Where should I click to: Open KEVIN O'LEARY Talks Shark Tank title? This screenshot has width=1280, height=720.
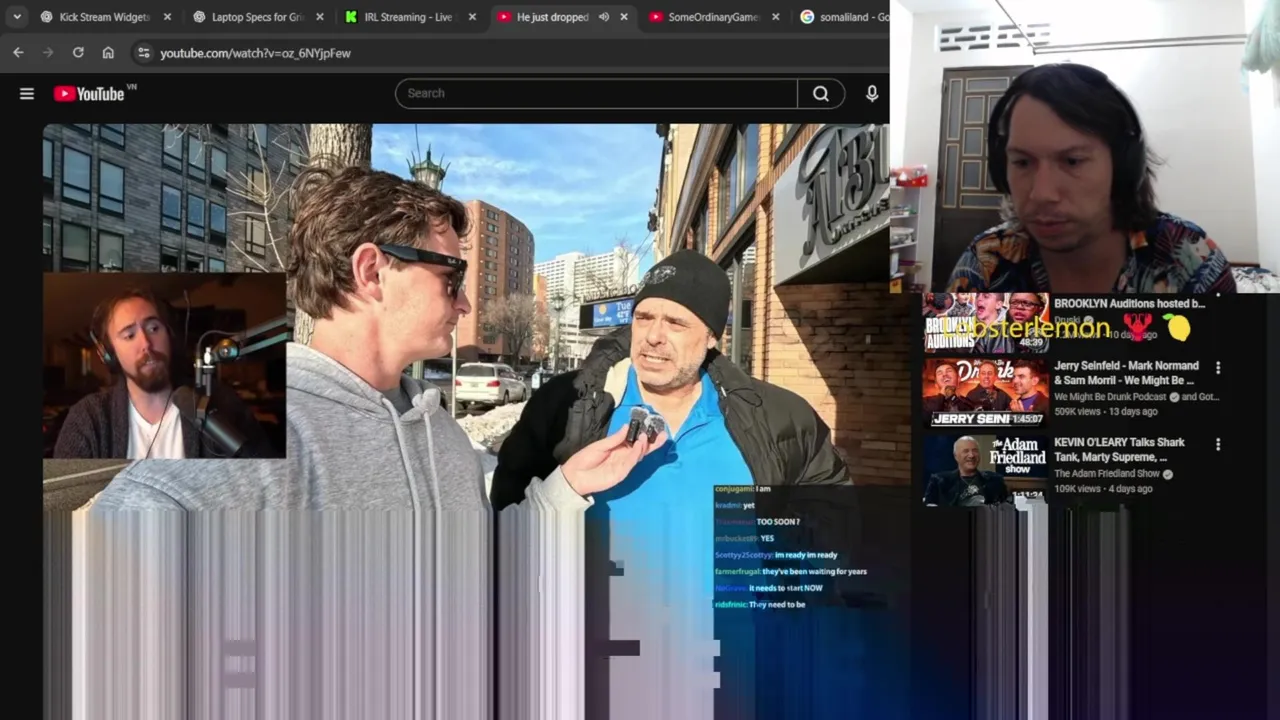(1119, 449)
